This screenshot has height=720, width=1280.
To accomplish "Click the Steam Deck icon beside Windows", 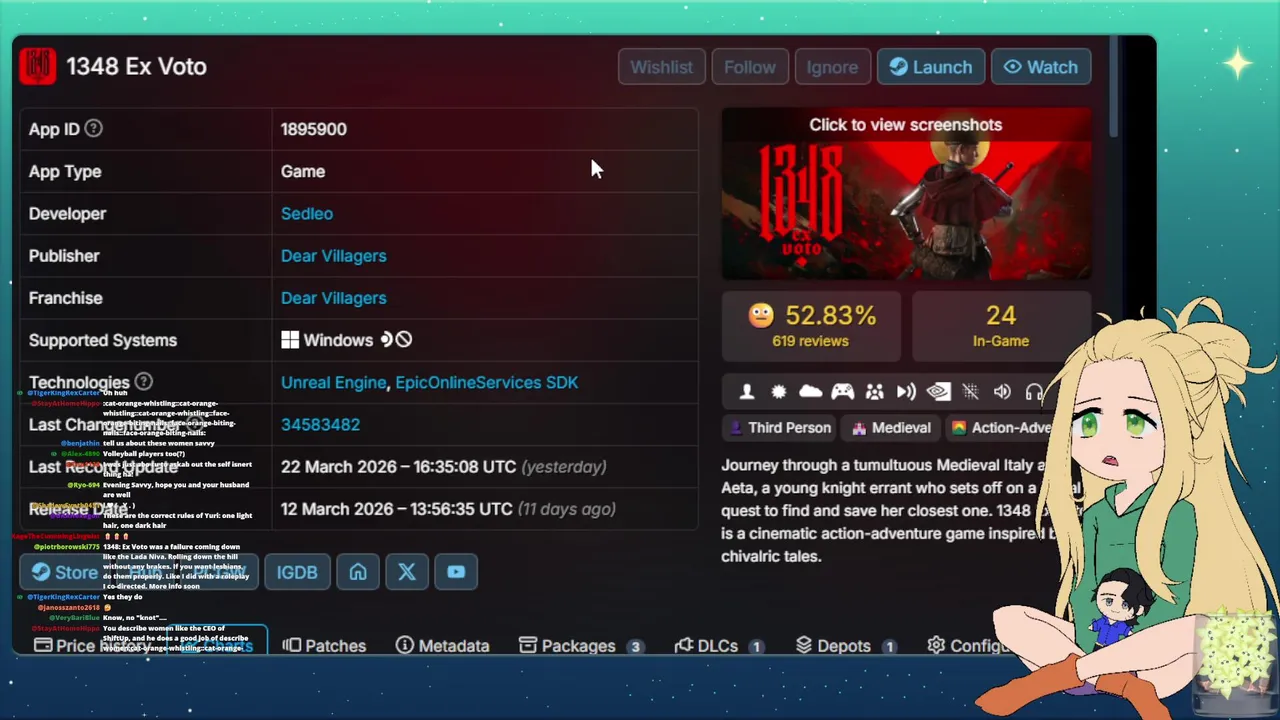I will point(386,340).
